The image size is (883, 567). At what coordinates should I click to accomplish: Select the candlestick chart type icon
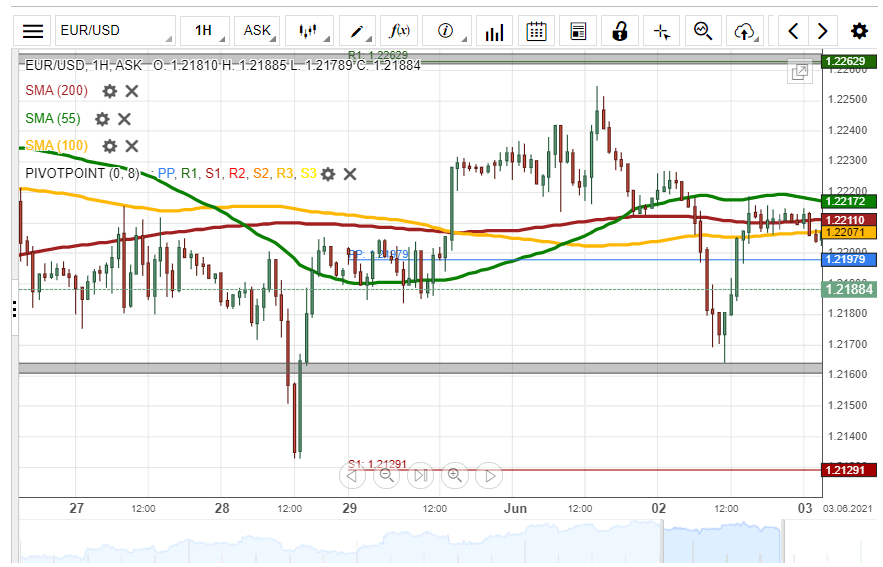(x=310, y=31)
